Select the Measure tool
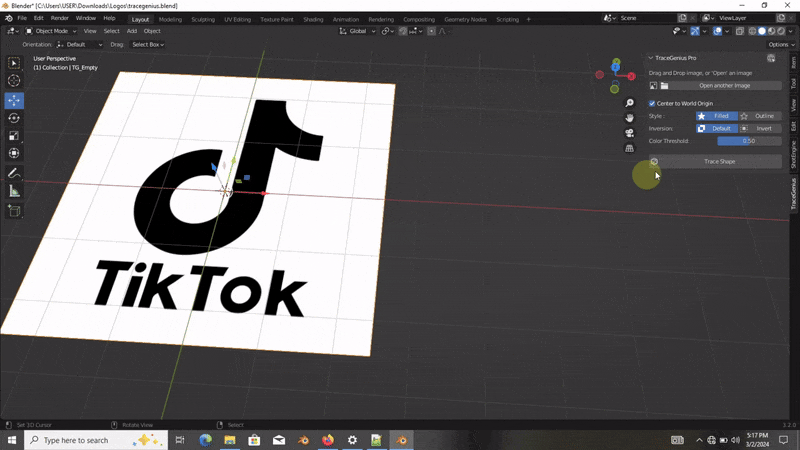The width and height of the screenshot is (800, 450). 14,191
